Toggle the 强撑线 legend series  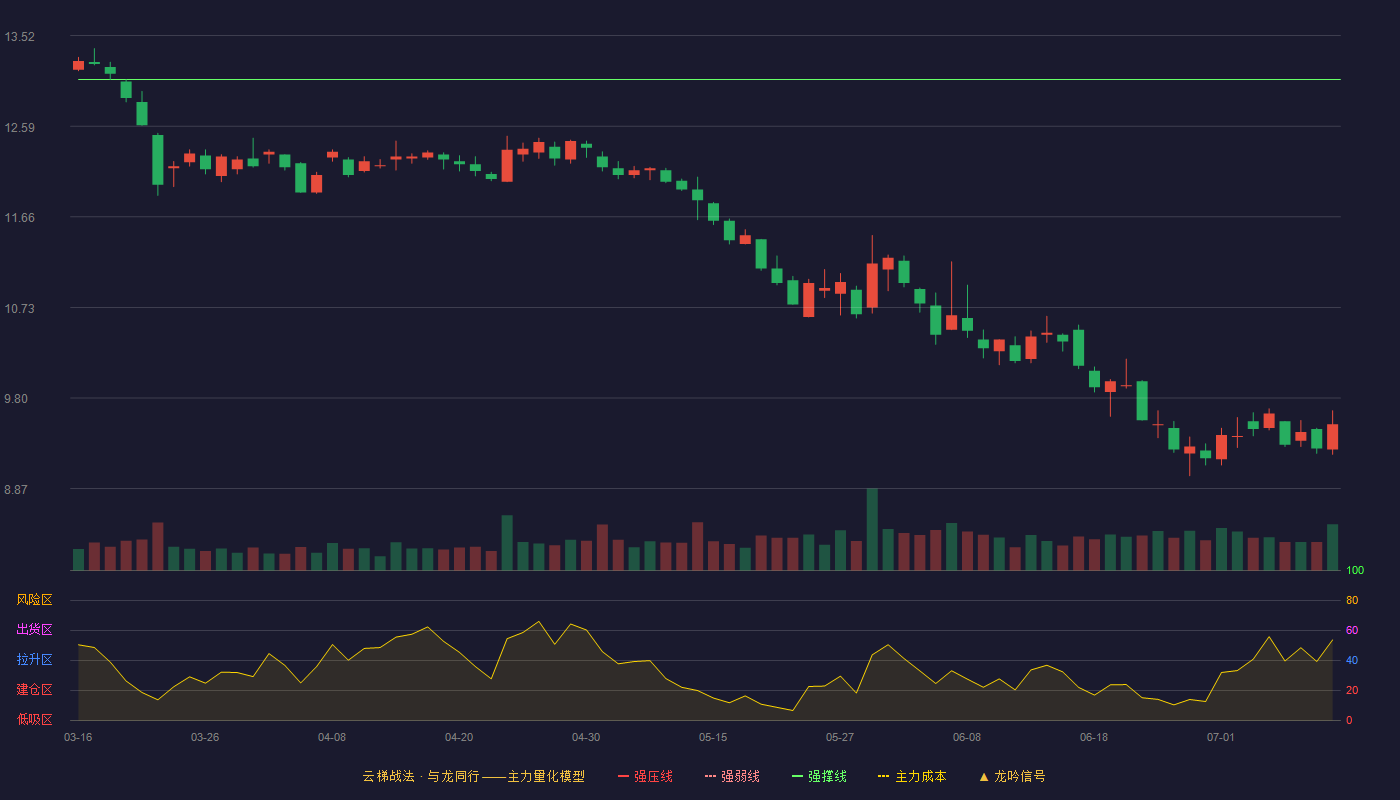(819, 776)
